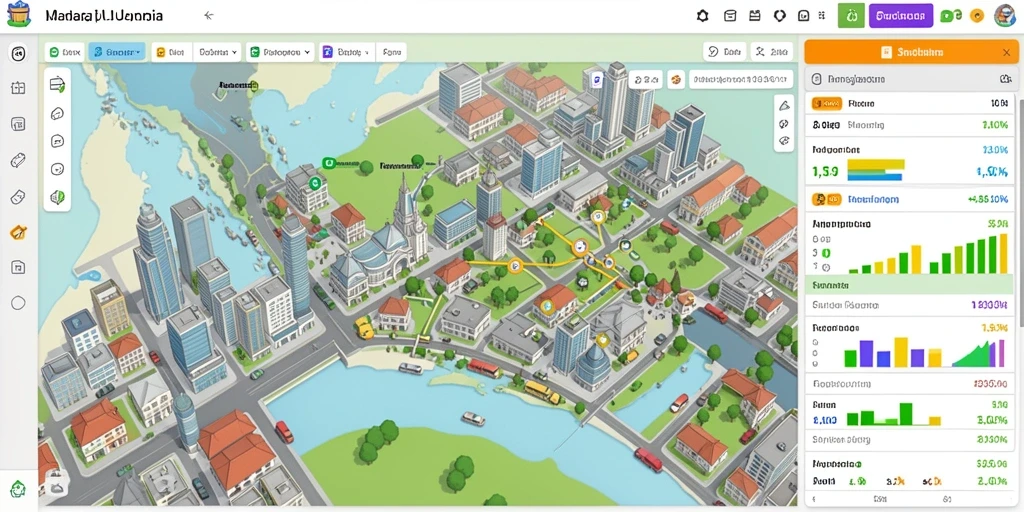Expand the dropdown with purple icon
Screen dimensions: 1024x512
347,52
